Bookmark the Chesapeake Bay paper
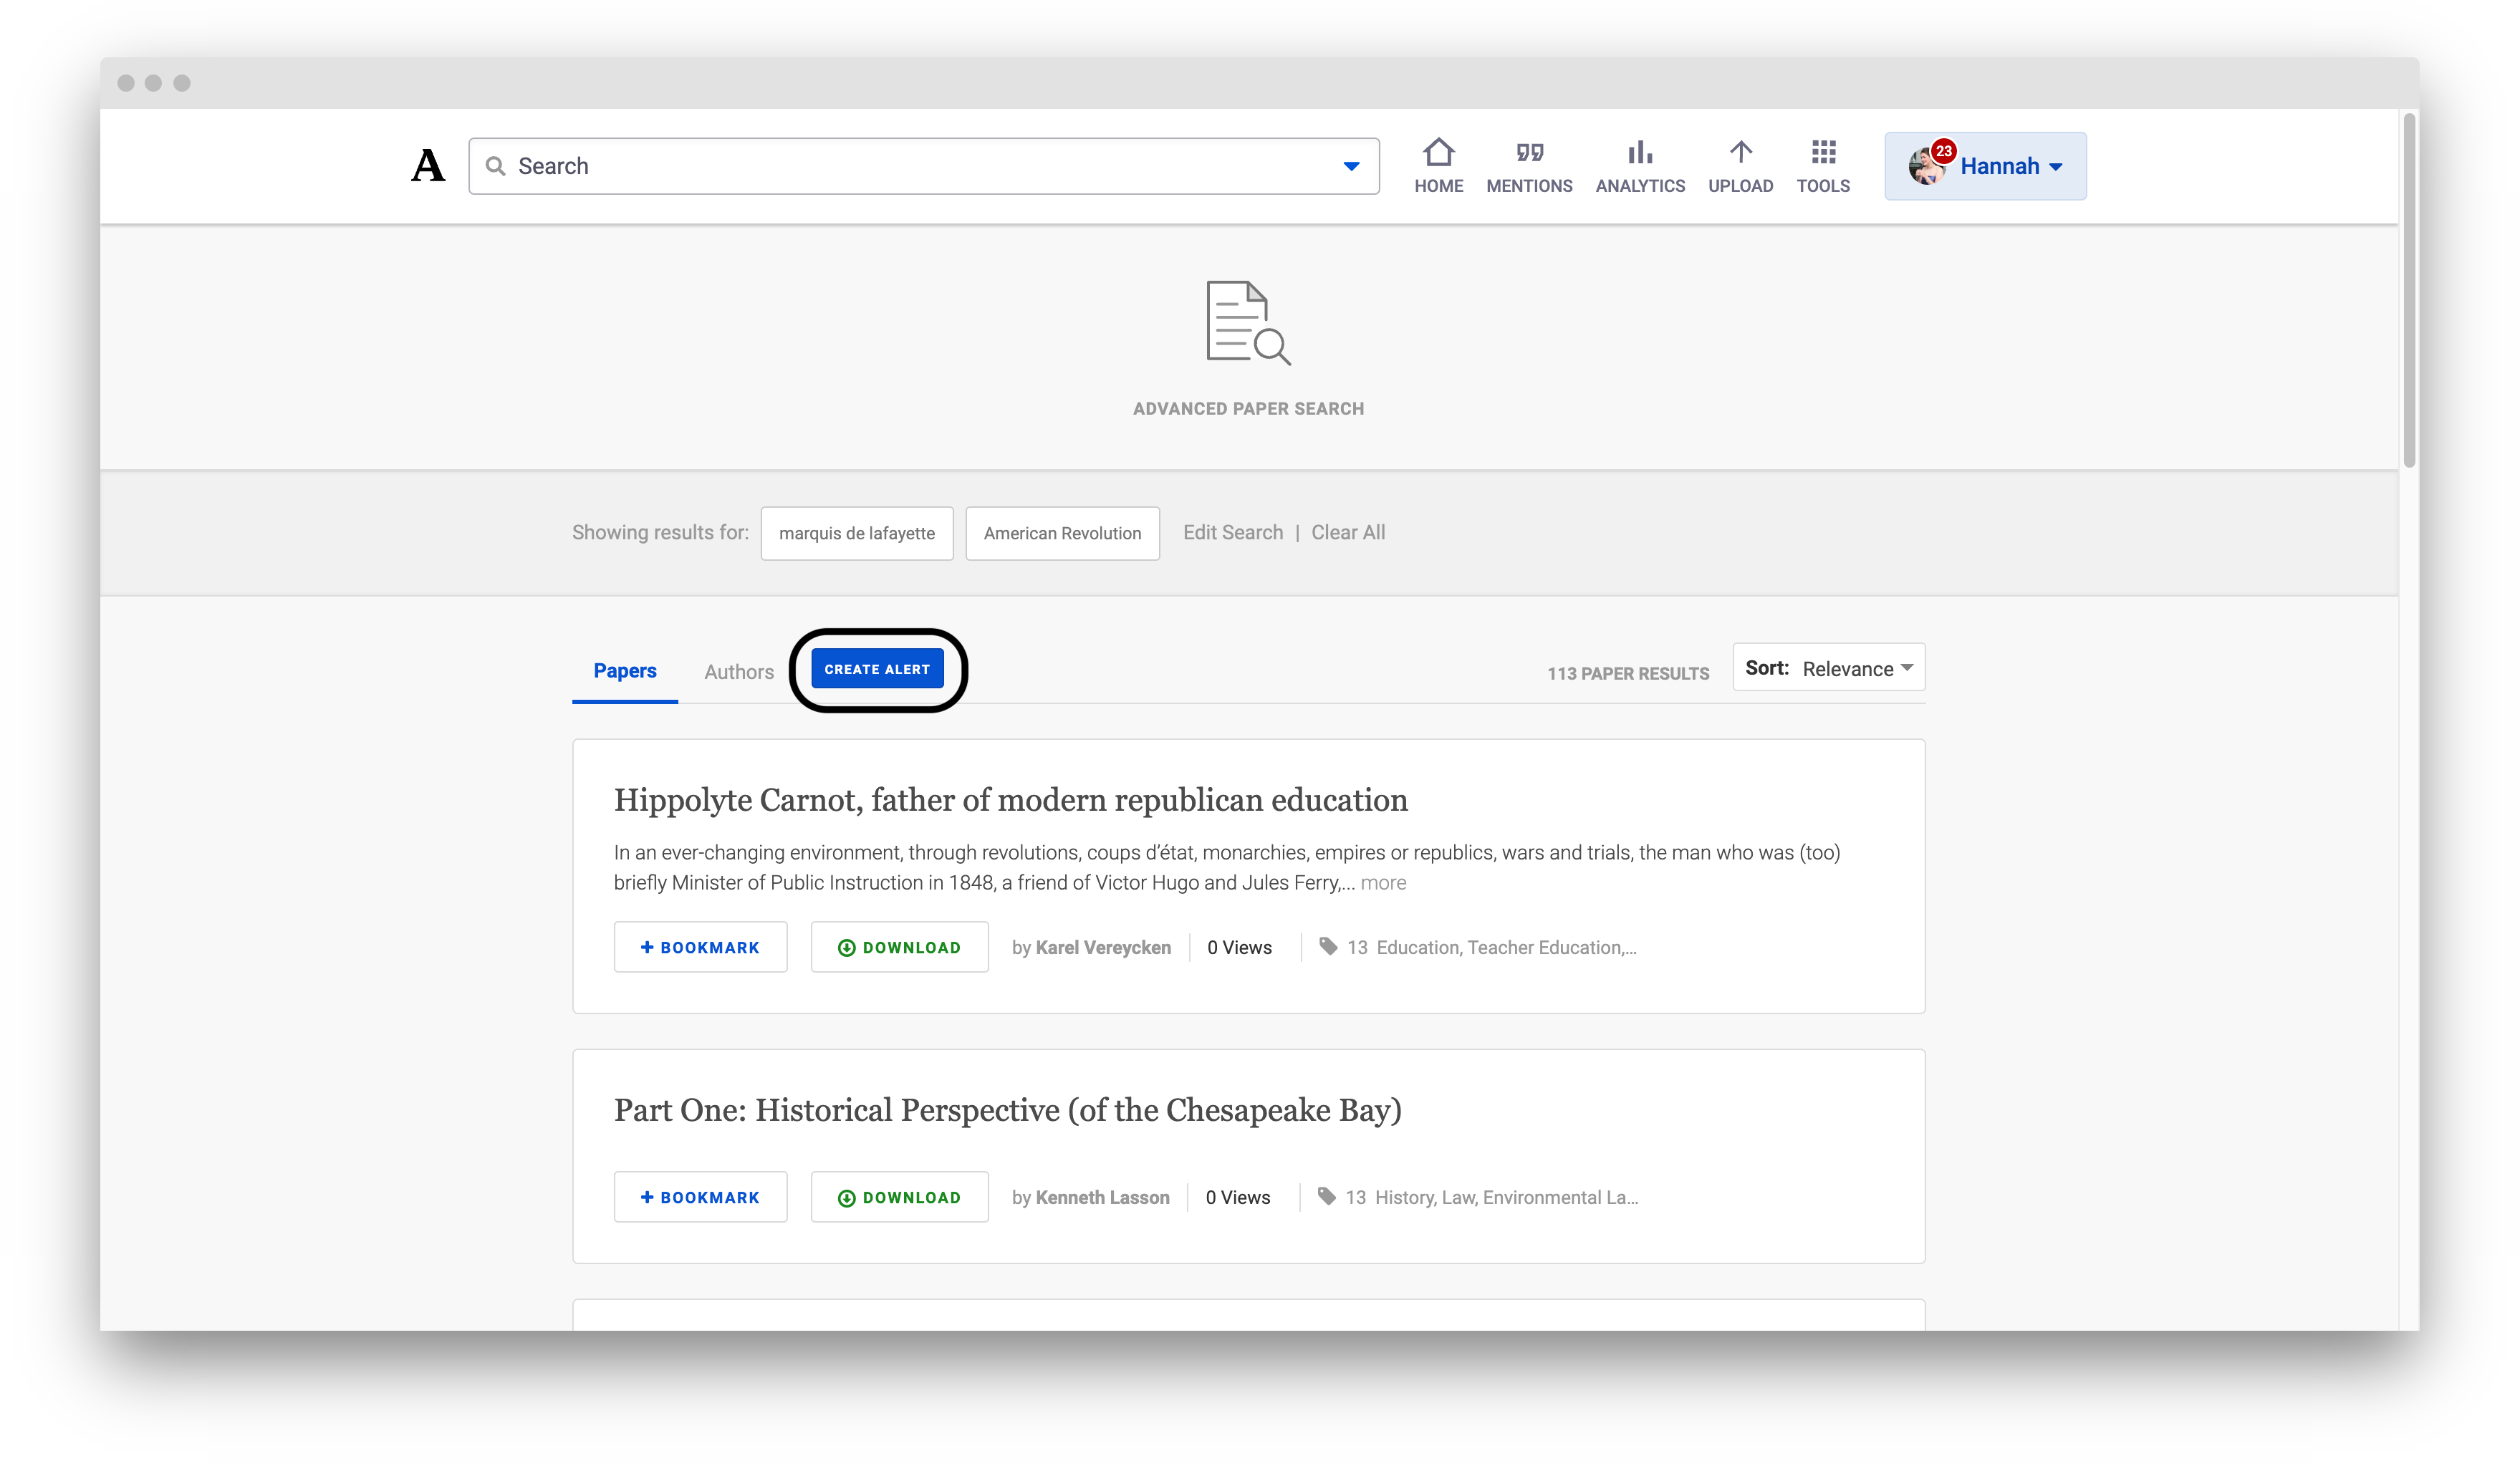The height and width of the screenshot is (1474, 2520). tap(700, 1197)
